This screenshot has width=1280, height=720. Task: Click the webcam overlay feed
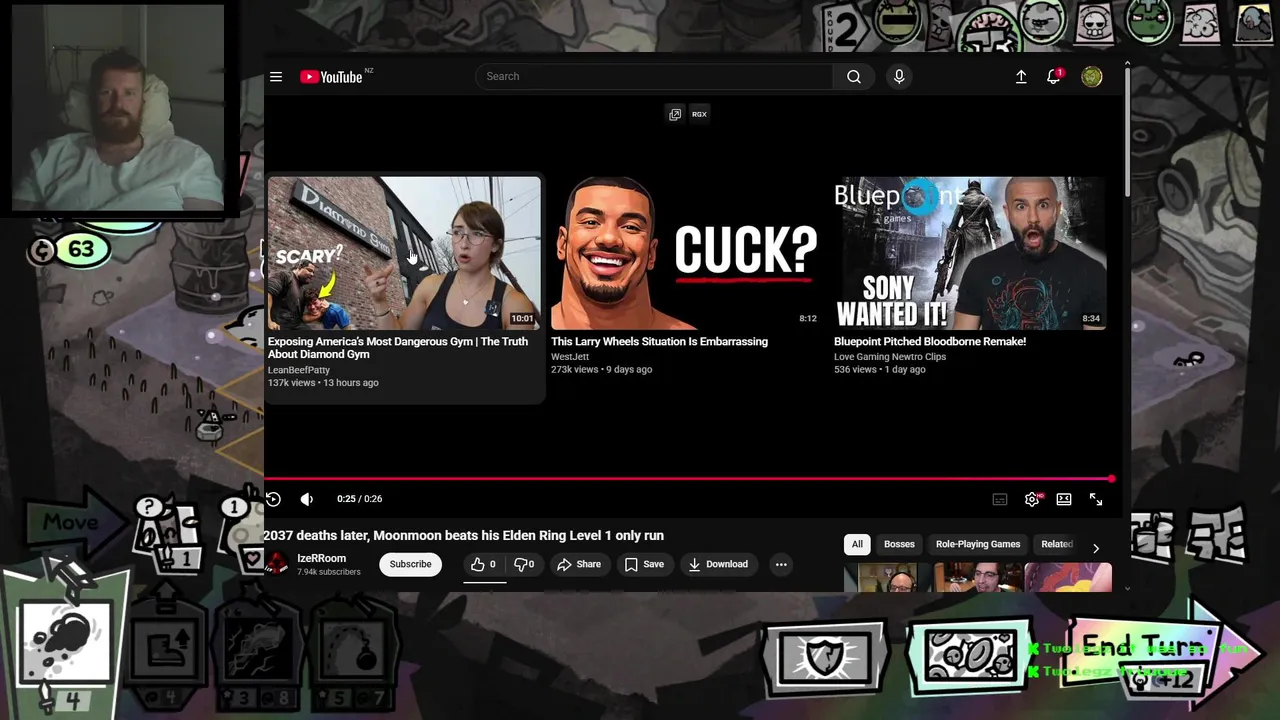[118, 106]
